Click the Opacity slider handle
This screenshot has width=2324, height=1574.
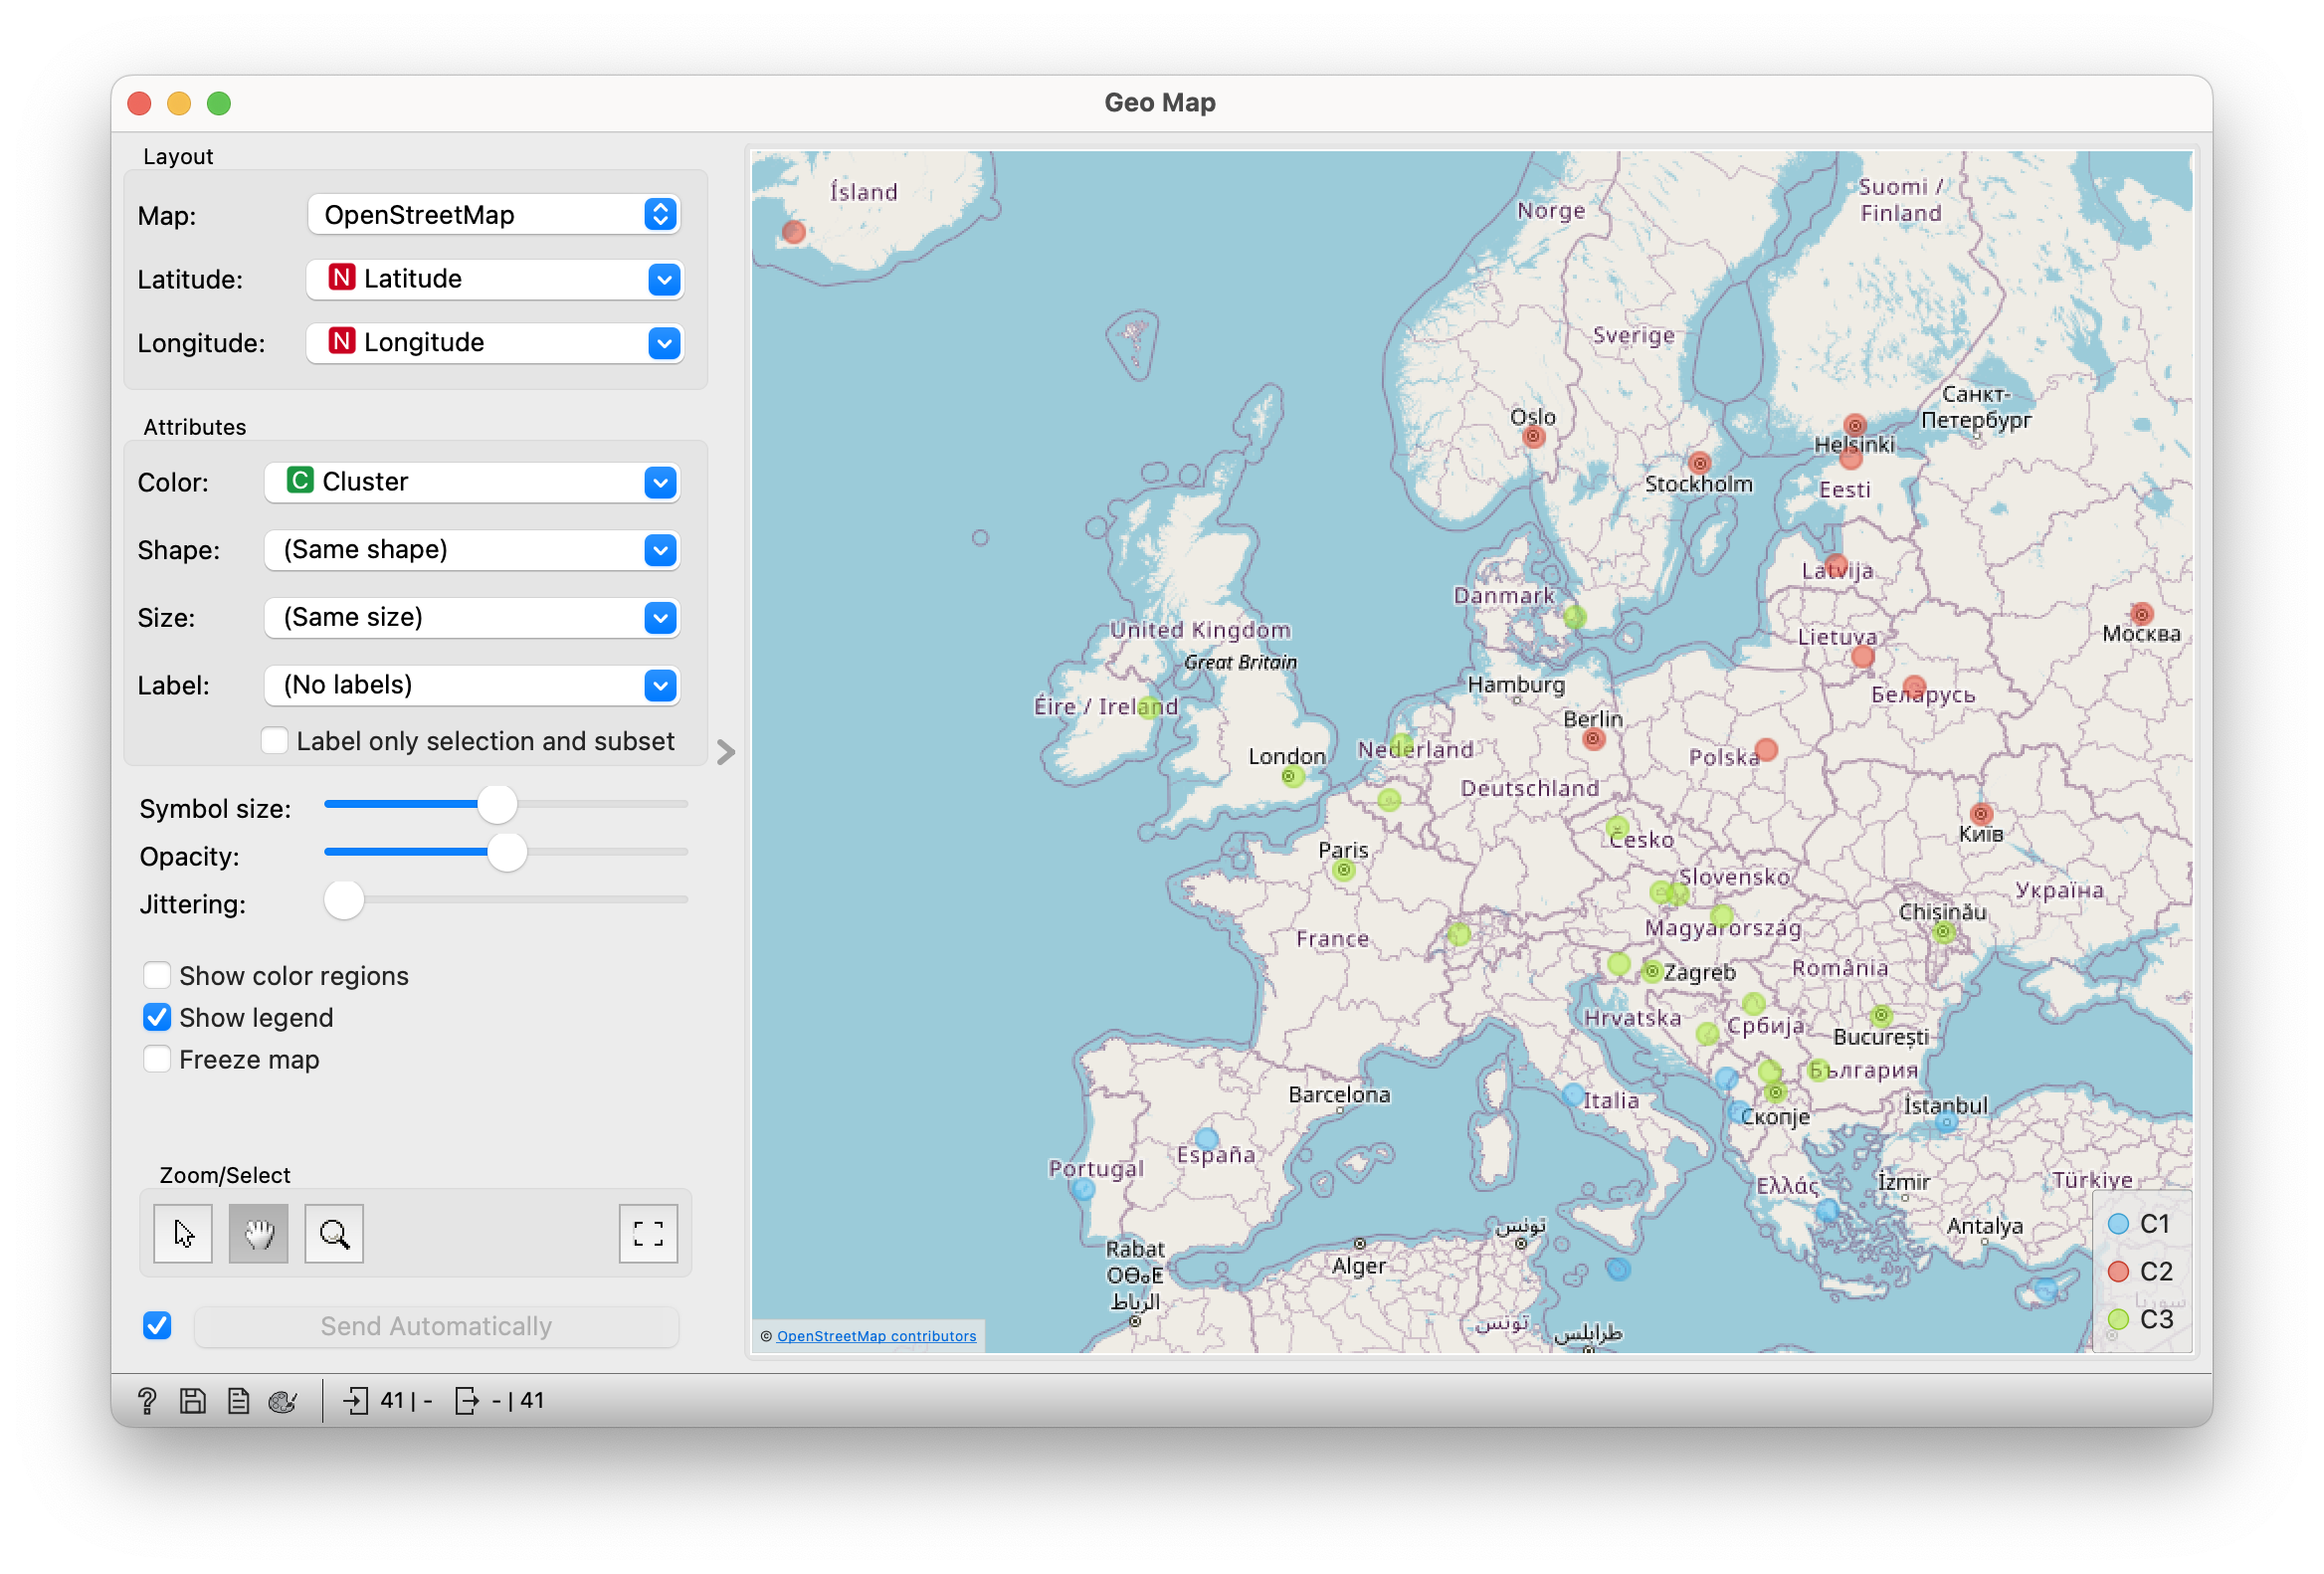tap(507, 852)
